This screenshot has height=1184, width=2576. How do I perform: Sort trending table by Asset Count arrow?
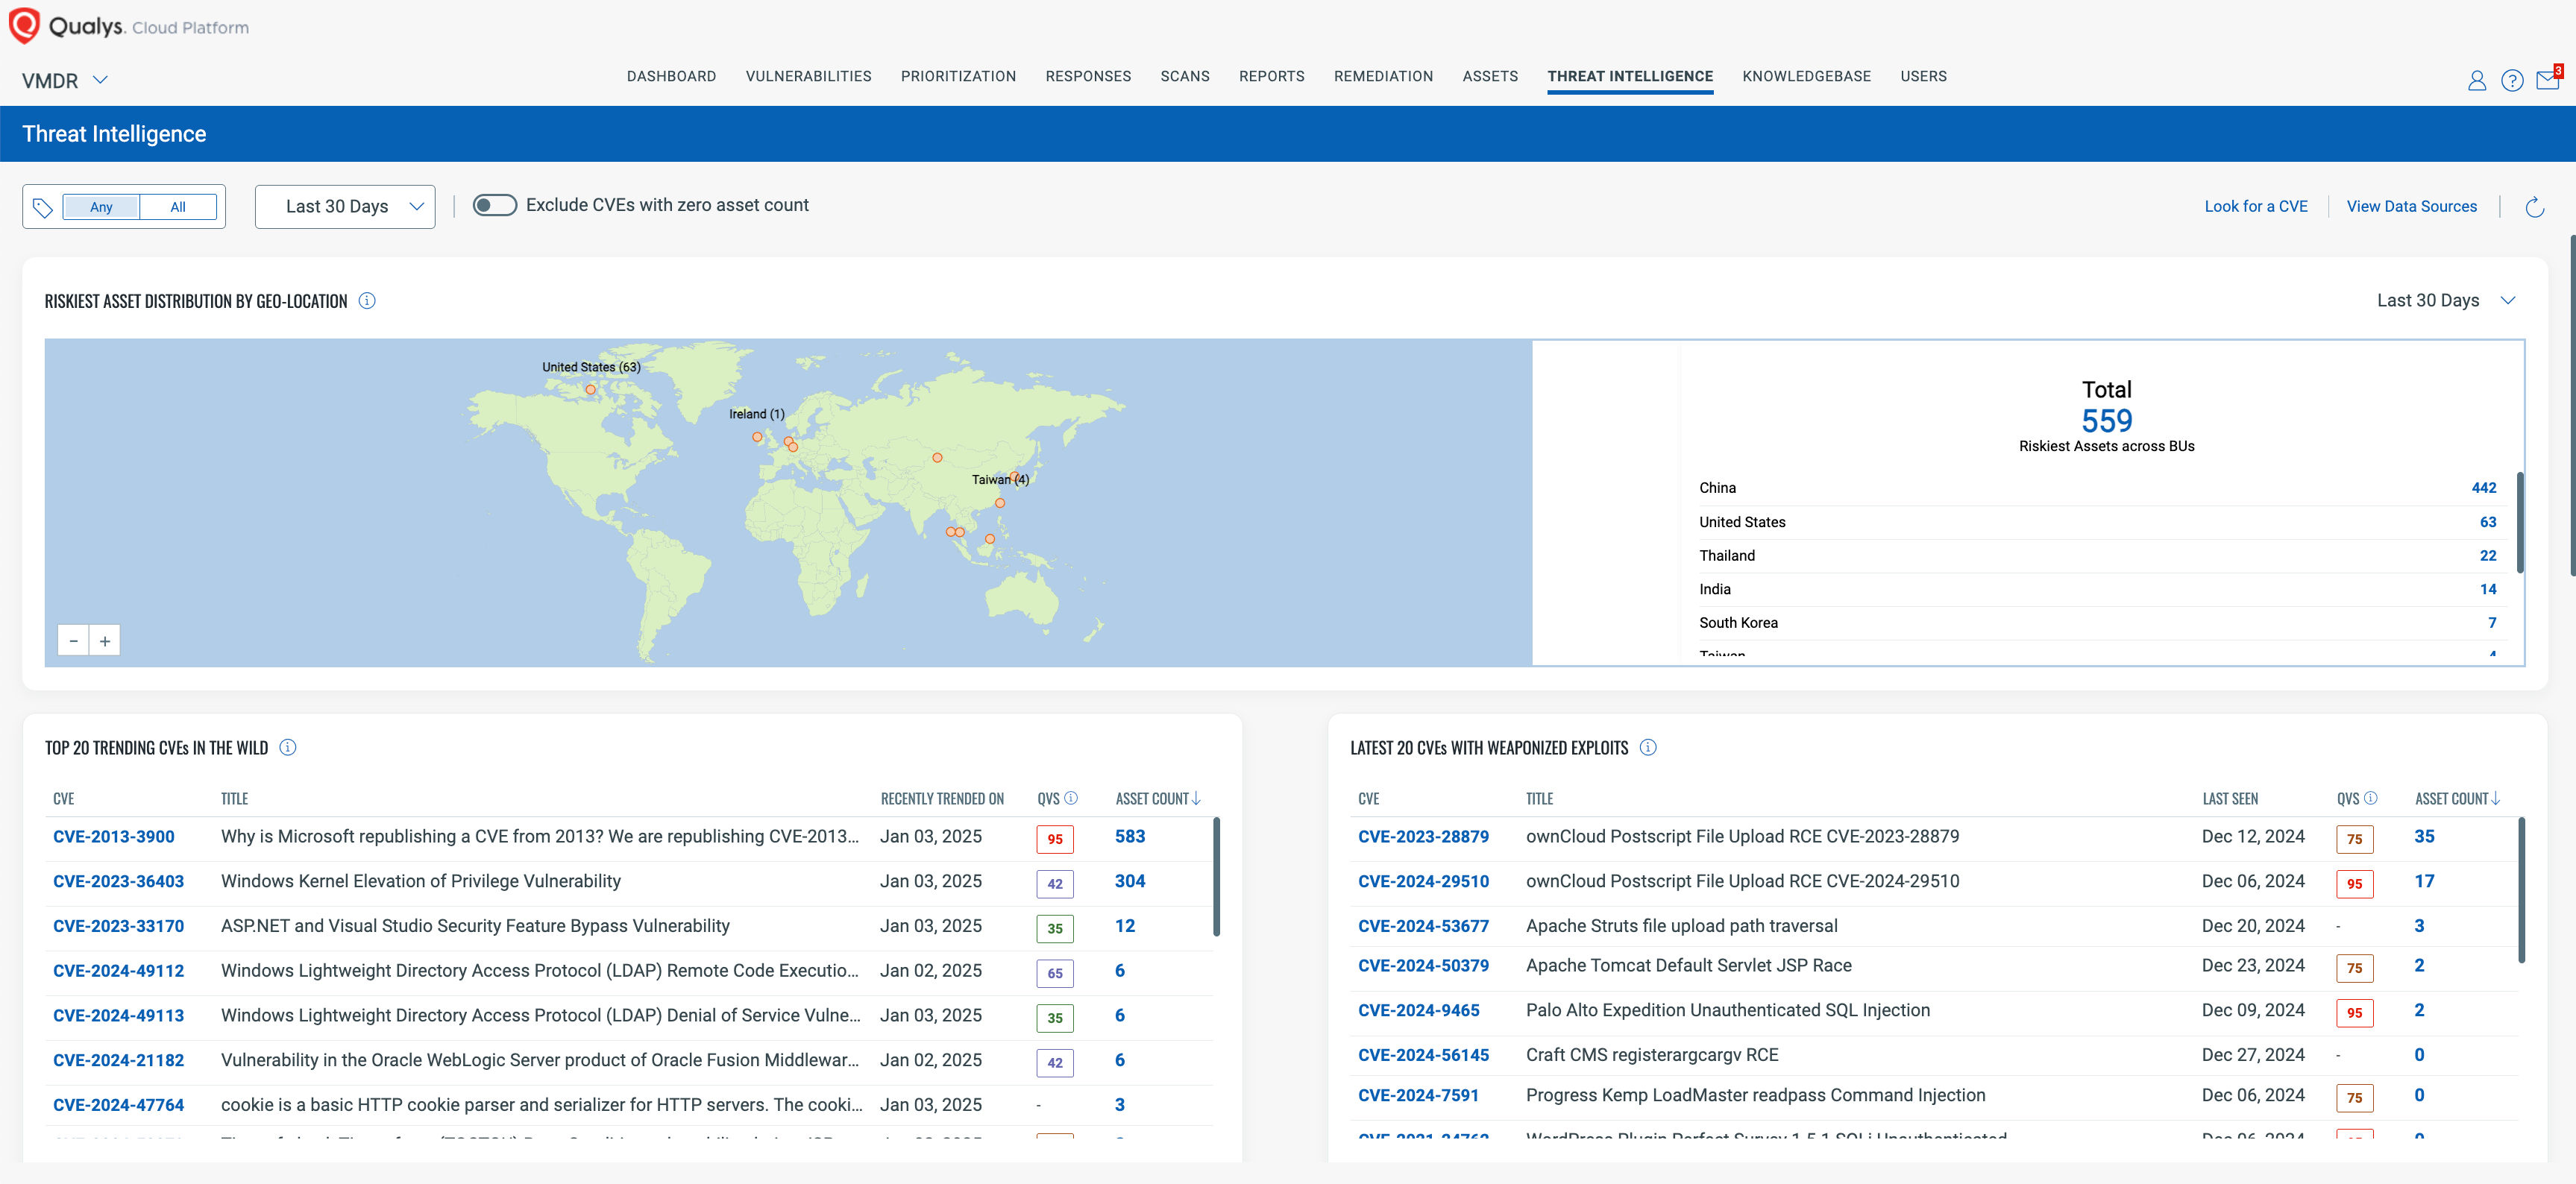tap(1196, 798)
